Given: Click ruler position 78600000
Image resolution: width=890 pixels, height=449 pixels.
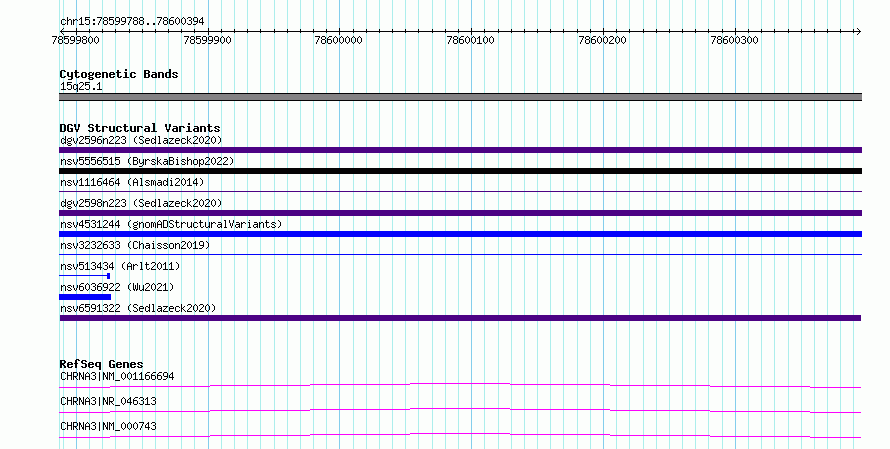Looking at the screenshot, I should tap(339, 40).
